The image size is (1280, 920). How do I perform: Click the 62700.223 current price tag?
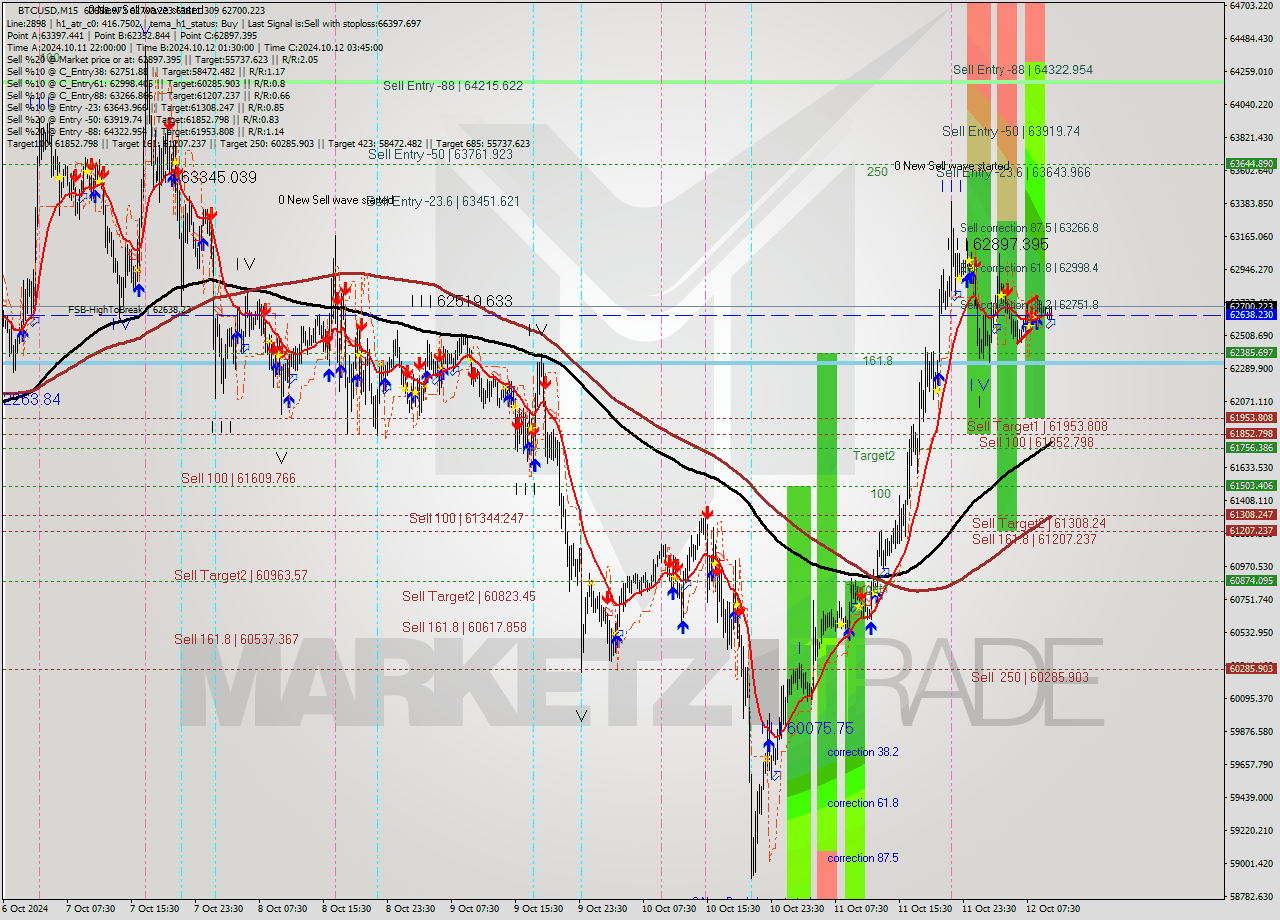(x=1251, y=305)
